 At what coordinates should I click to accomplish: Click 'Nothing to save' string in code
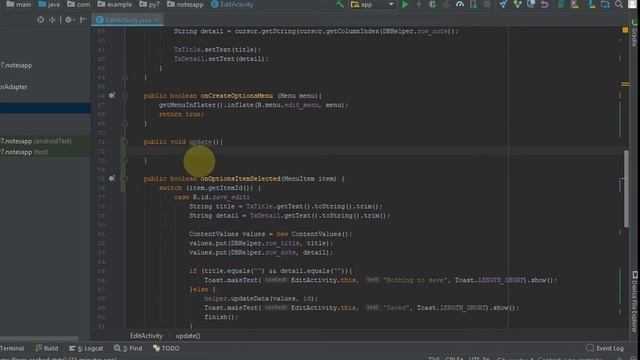click(415, 280)
